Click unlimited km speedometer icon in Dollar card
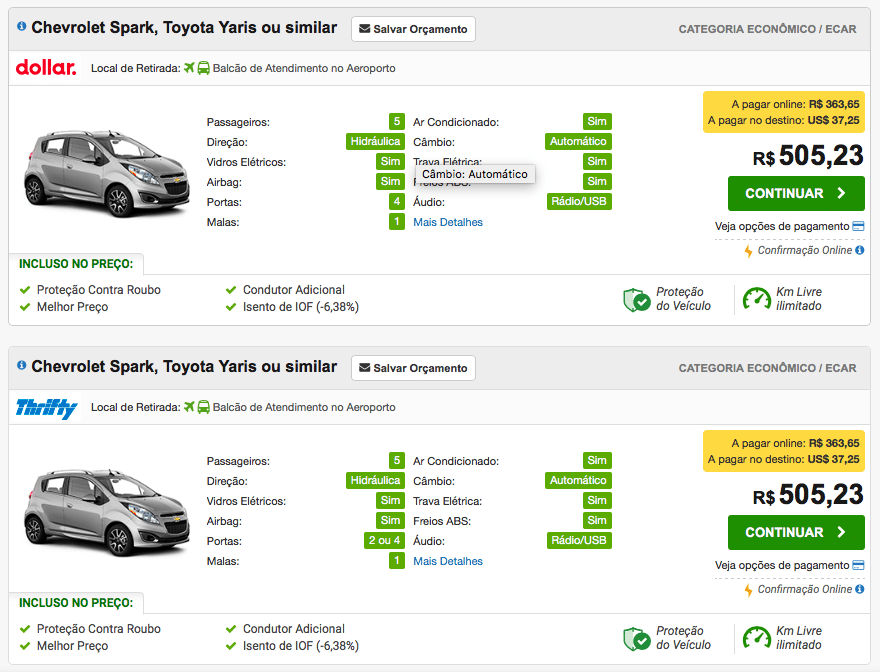The width and height of the screenshot is (880, 672). click(x=757, y=299)
